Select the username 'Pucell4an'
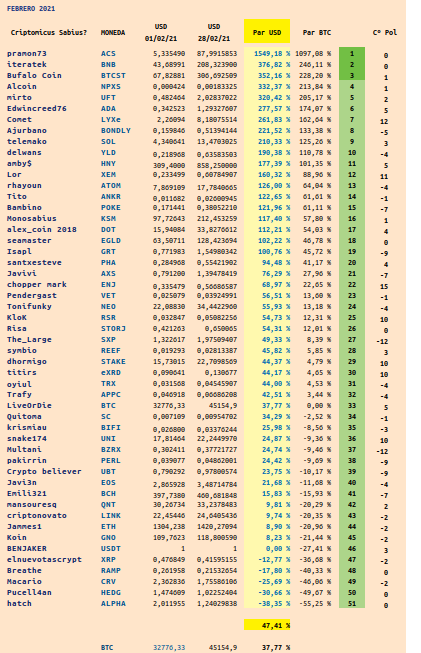This screenshot has height=653, width=421. 29,592
